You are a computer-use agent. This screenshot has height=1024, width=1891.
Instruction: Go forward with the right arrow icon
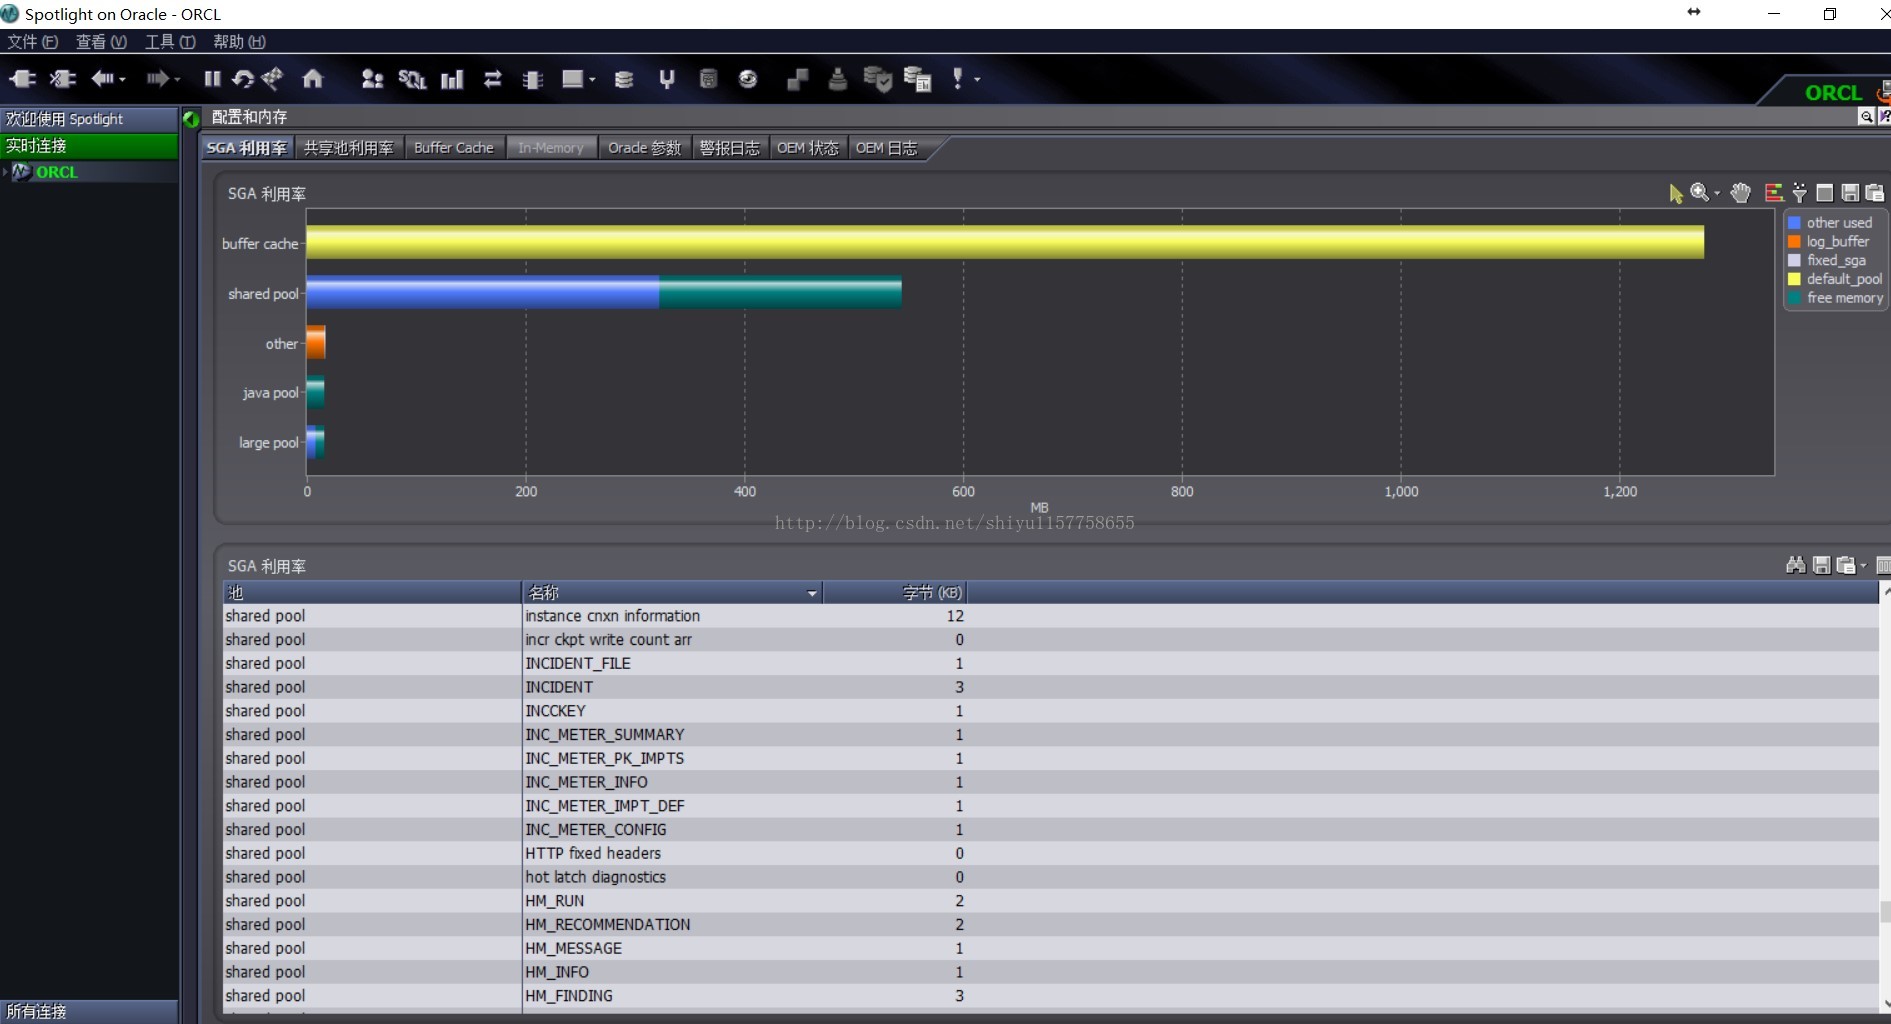click(157, 79)
